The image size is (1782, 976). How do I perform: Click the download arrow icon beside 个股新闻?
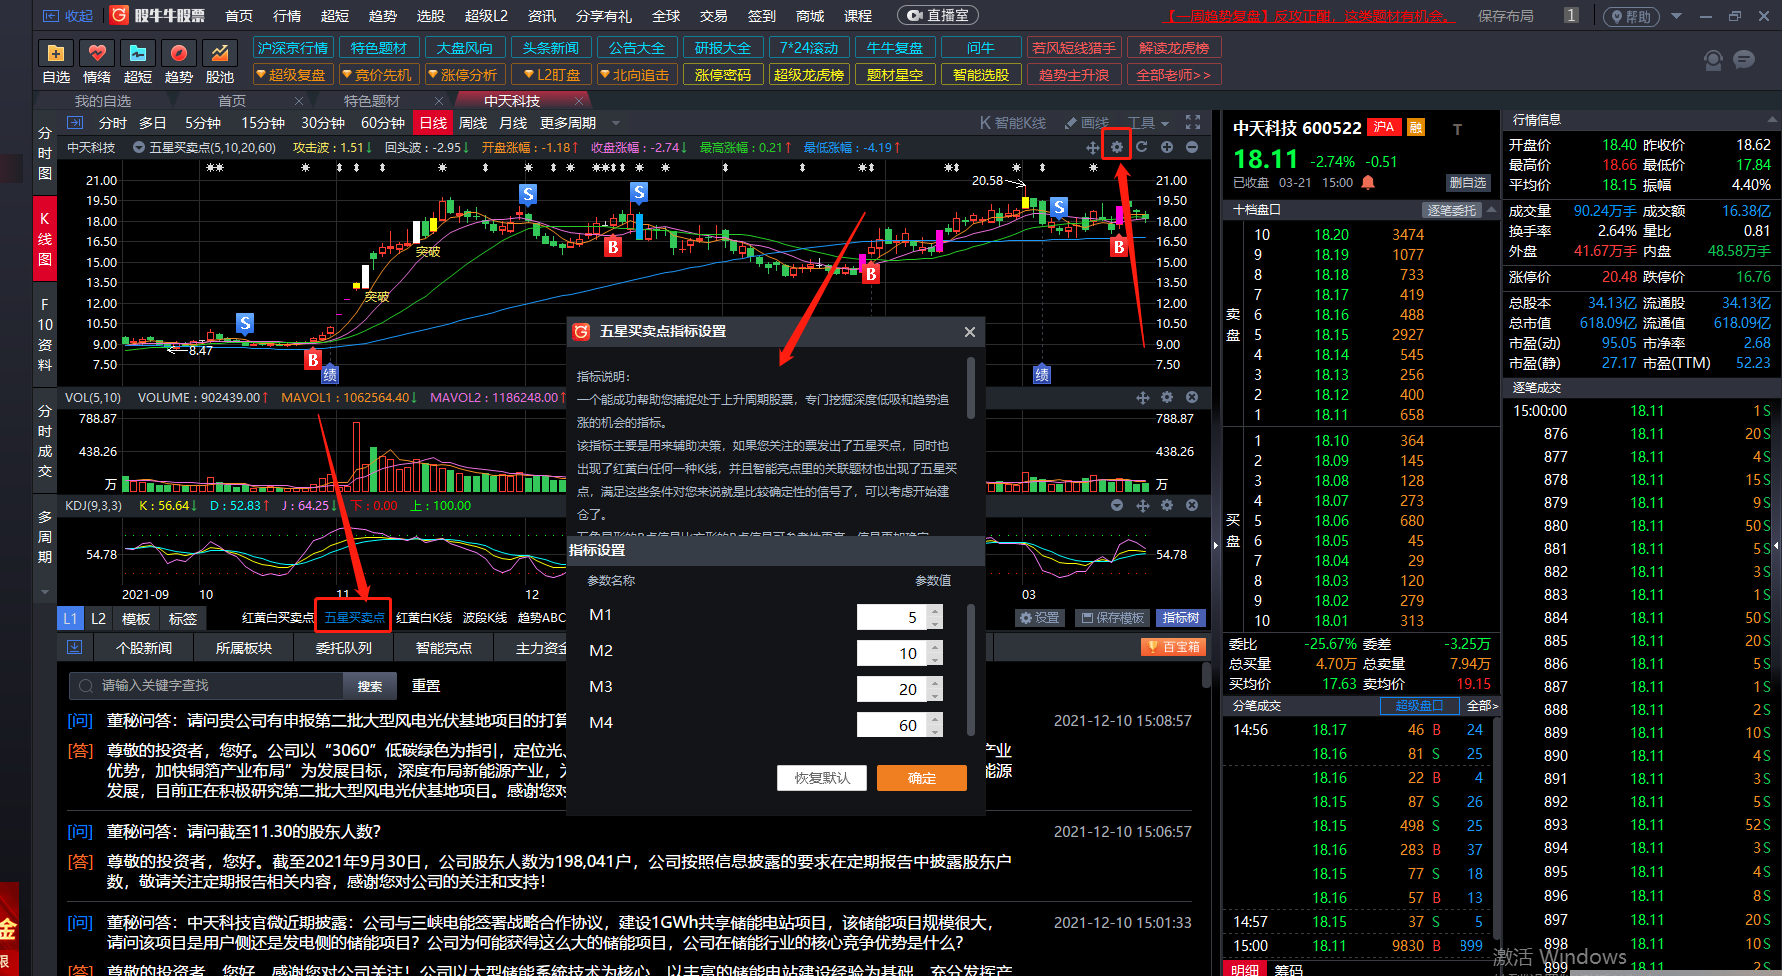[74, 647]
